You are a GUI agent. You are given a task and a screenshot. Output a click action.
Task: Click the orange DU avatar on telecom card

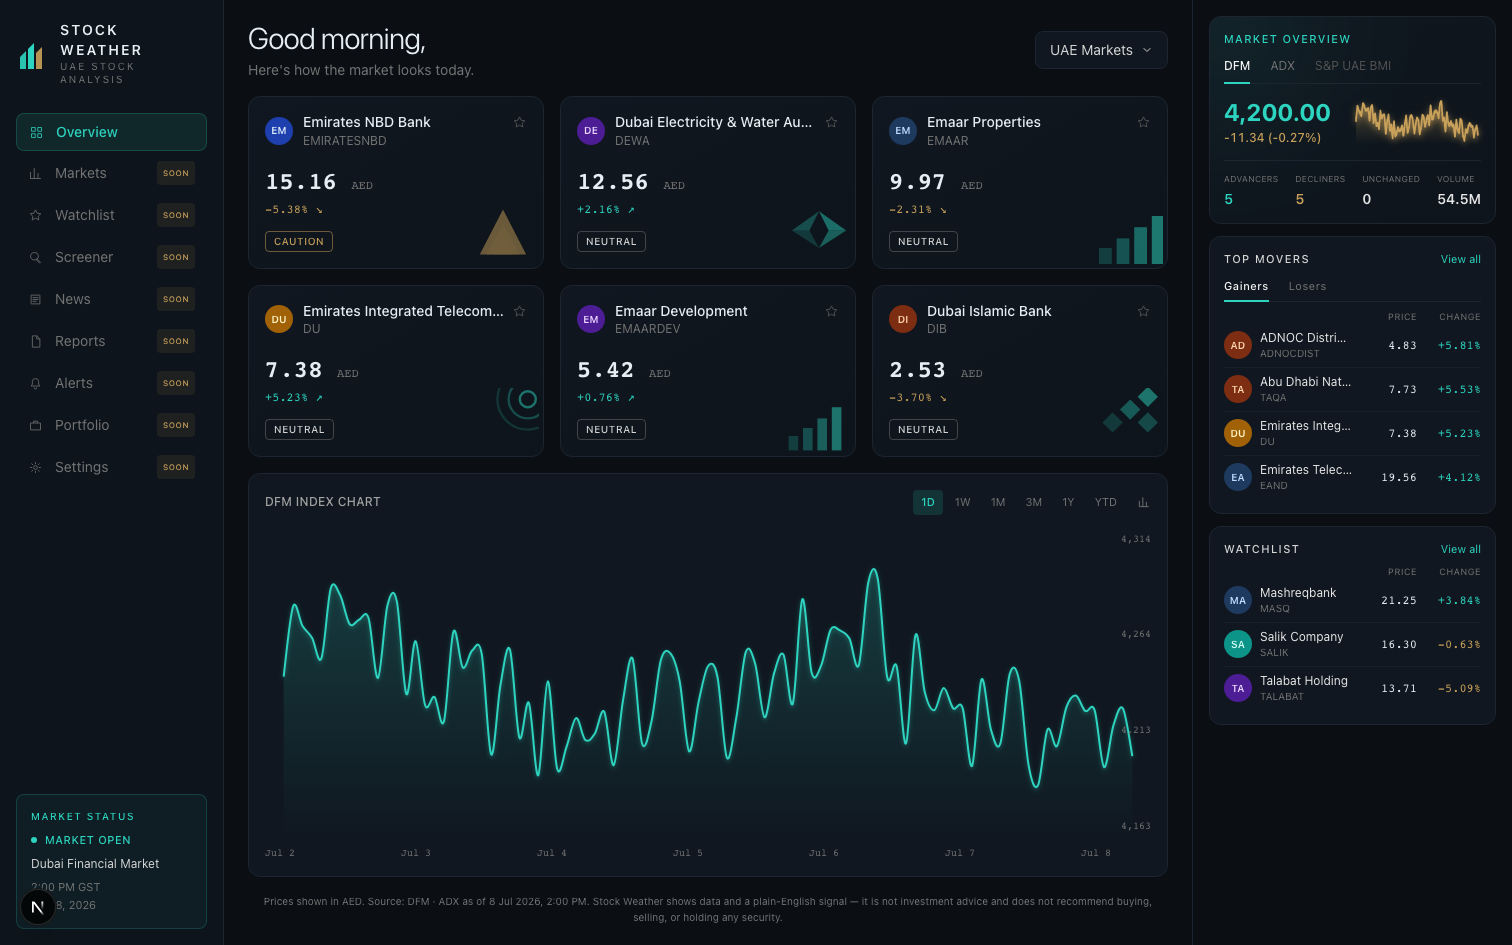pyautogui.click(x=279, y=320)
